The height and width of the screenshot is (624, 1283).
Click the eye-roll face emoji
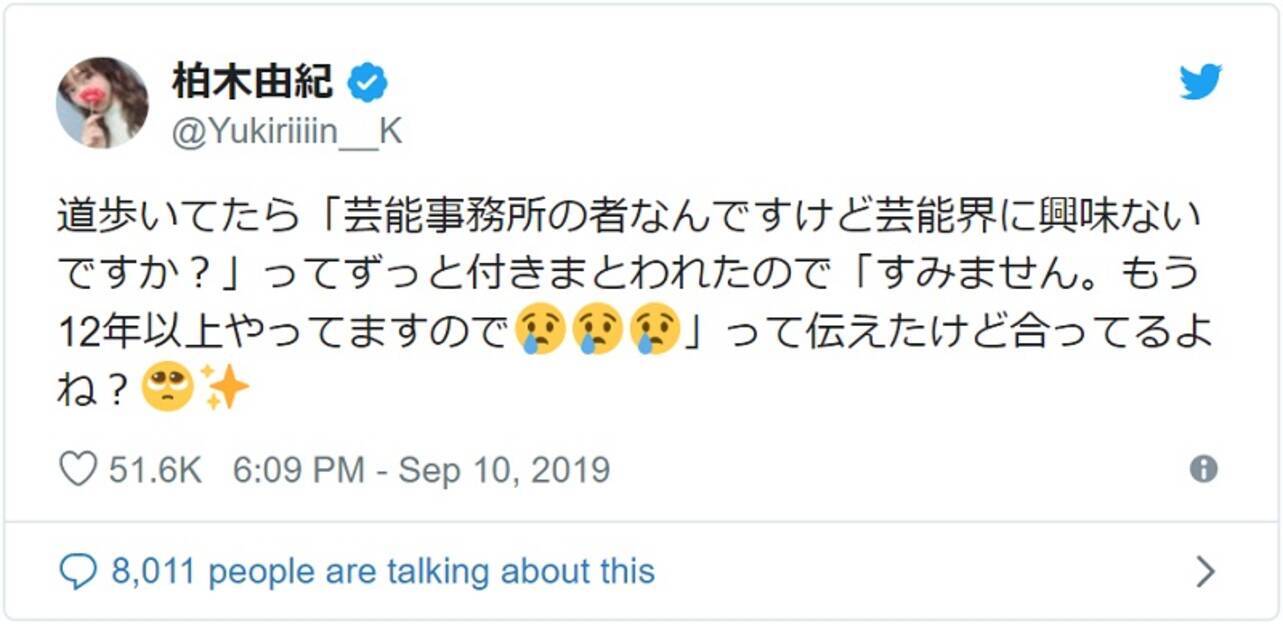click(x=166, y=387)
